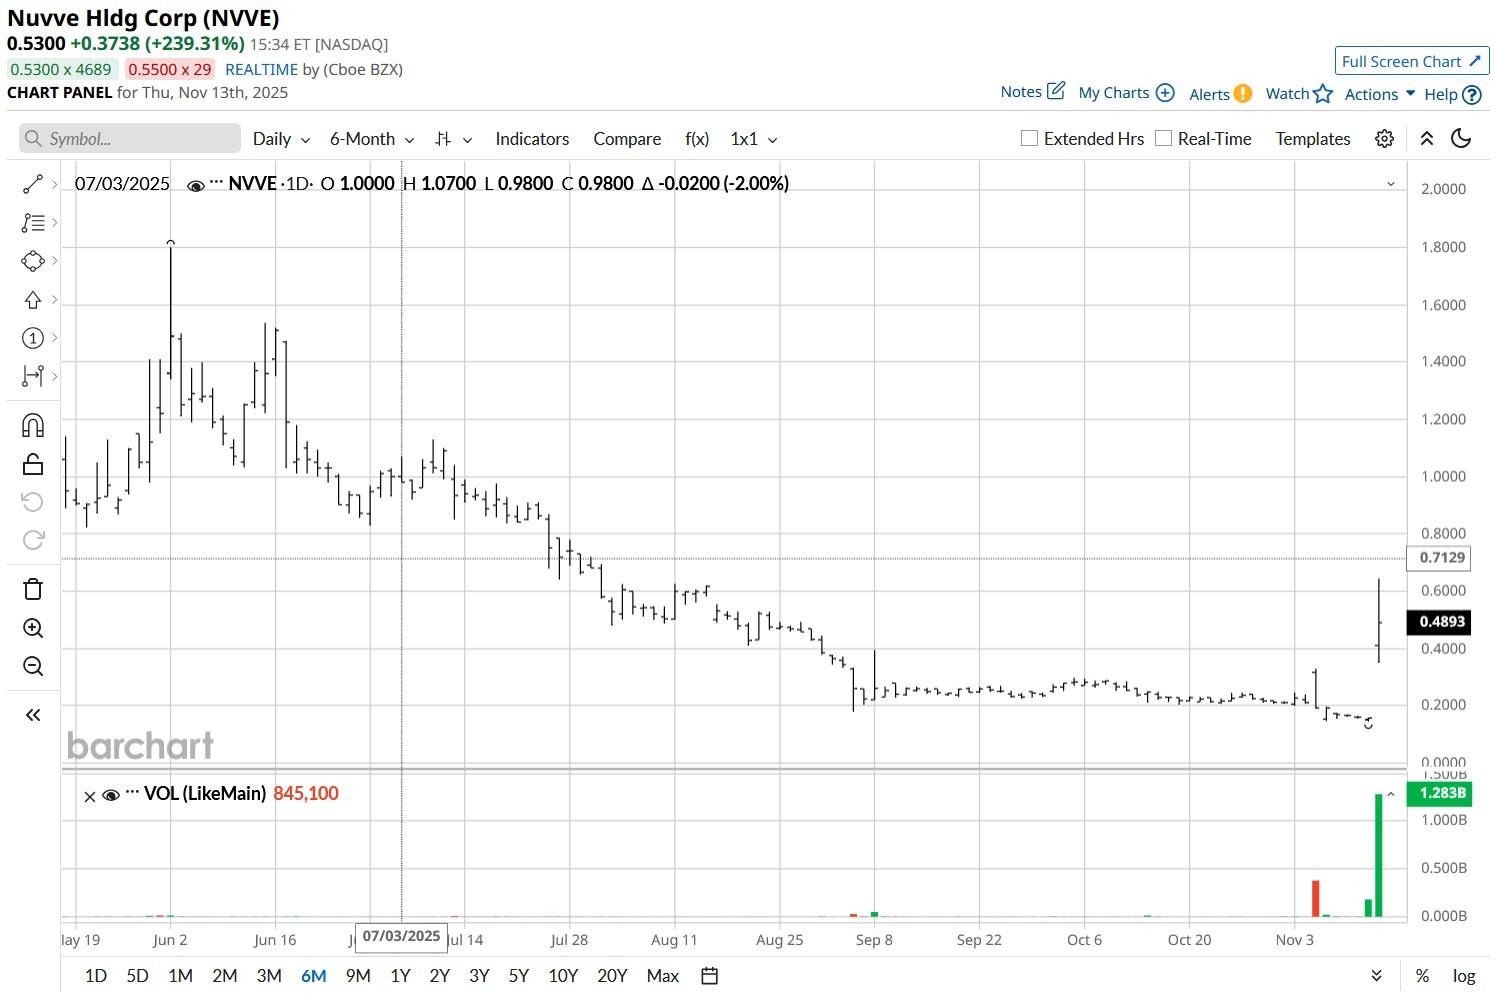This screenshot has width=1495, height=994.
Task: Click the red ask 0.5500 x 29
Action: 170,69
